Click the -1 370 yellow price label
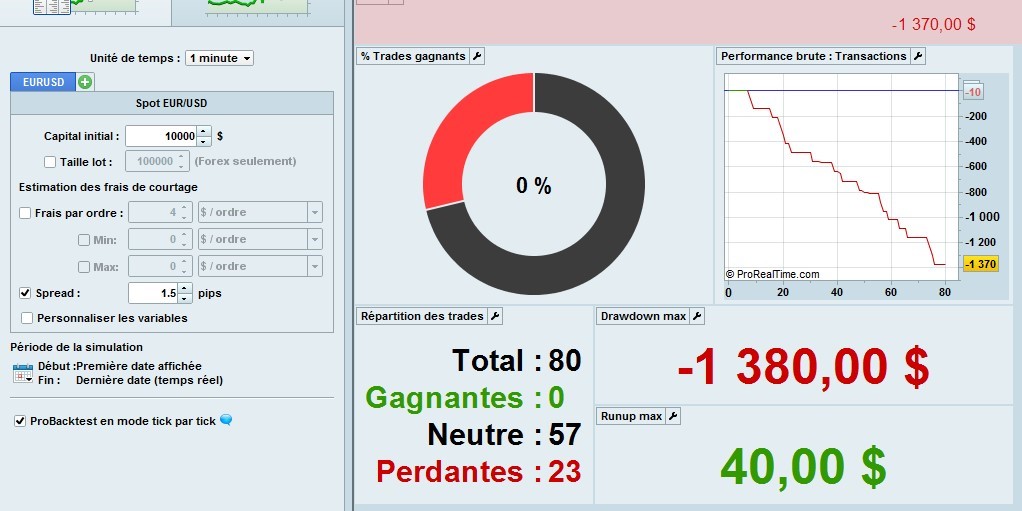The height and width of the screenshot is (511, 1022). click(980, 264)
